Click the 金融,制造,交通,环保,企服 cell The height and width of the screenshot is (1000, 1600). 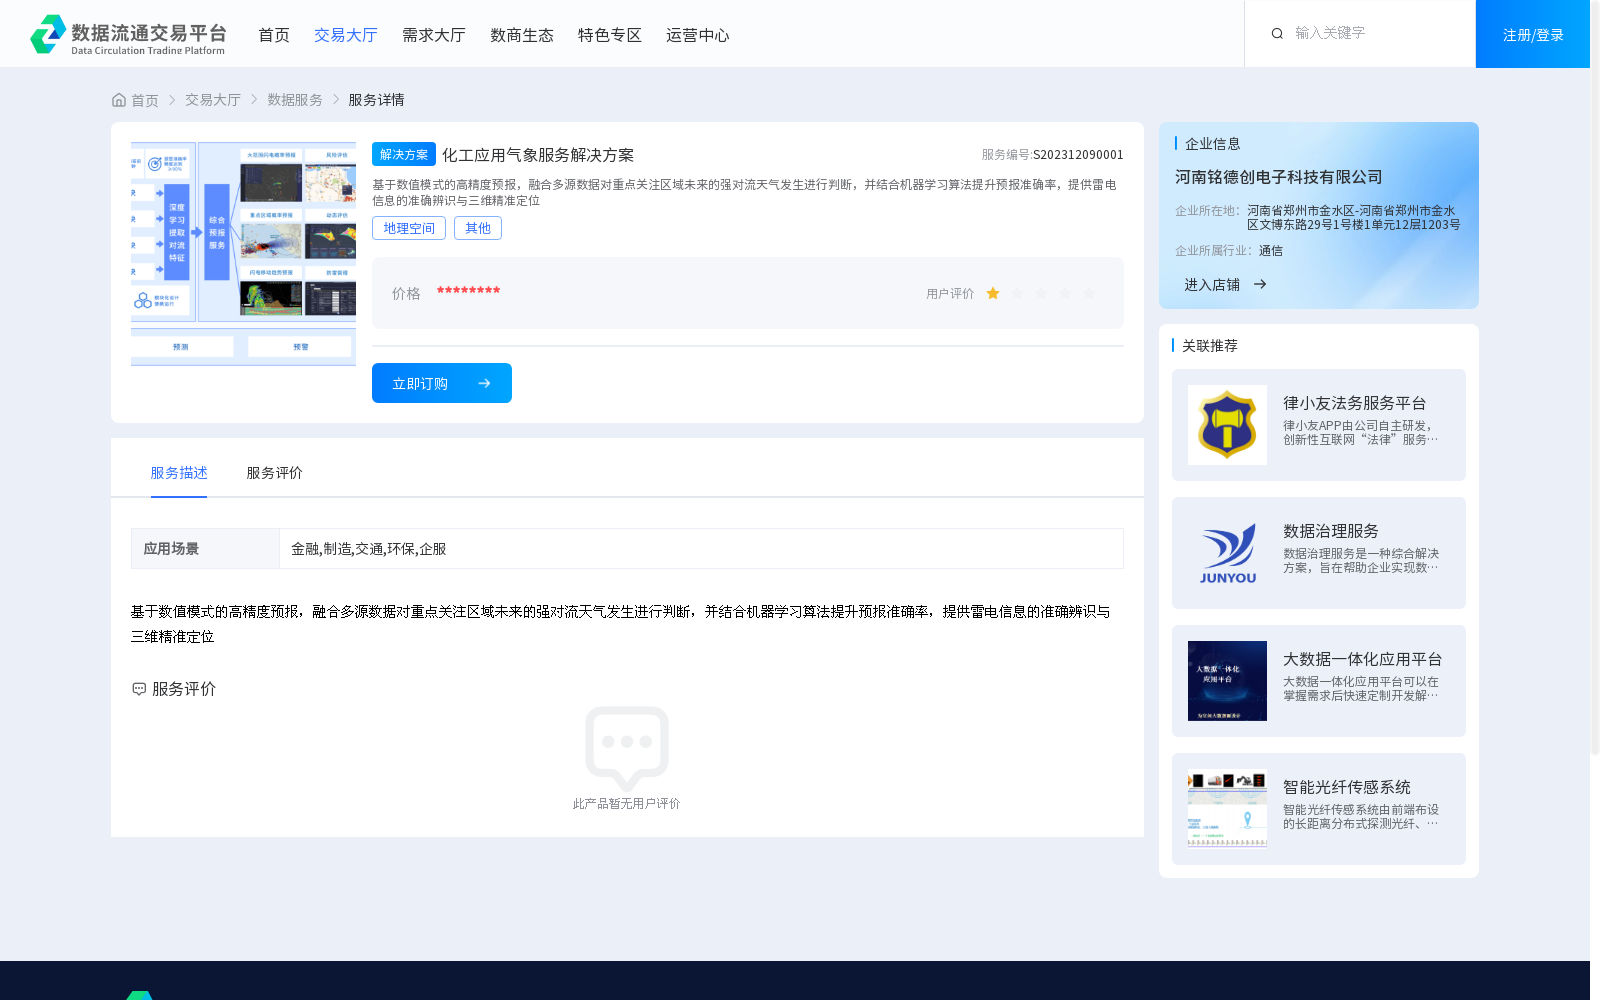701,549
